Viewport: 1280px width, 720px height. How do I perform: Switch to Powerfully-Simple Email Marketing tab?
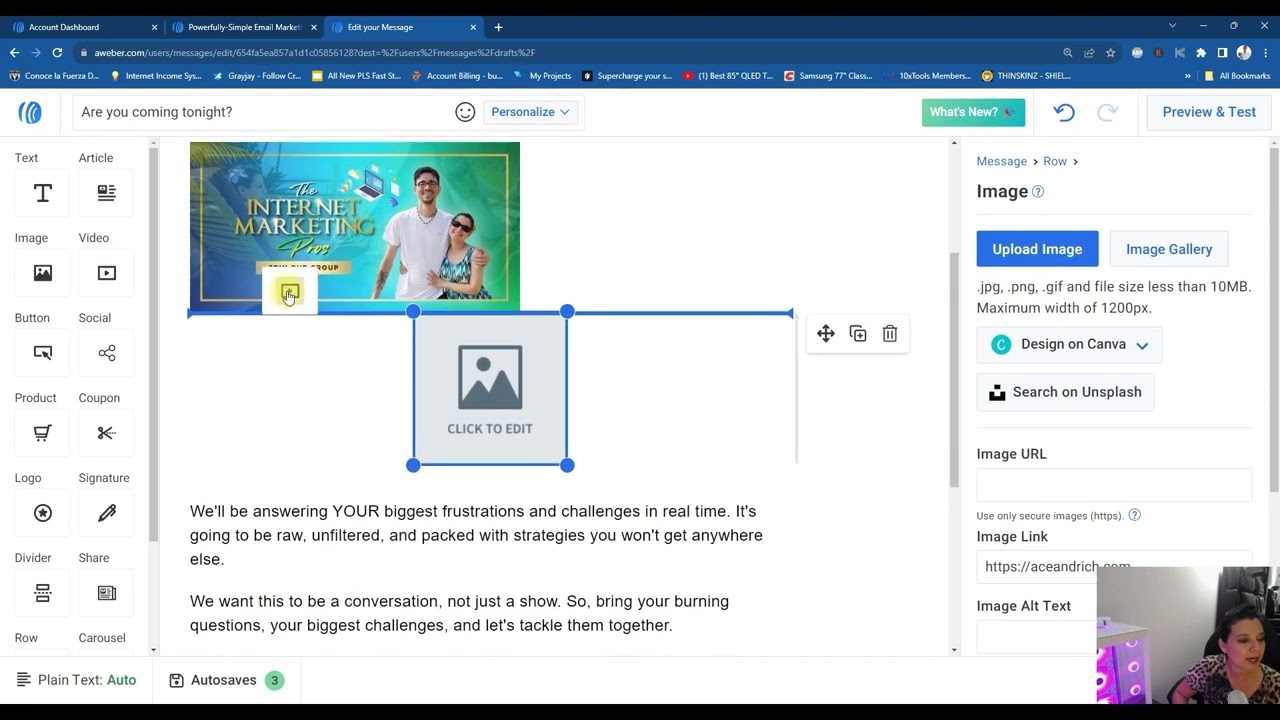tap(243, 27)
